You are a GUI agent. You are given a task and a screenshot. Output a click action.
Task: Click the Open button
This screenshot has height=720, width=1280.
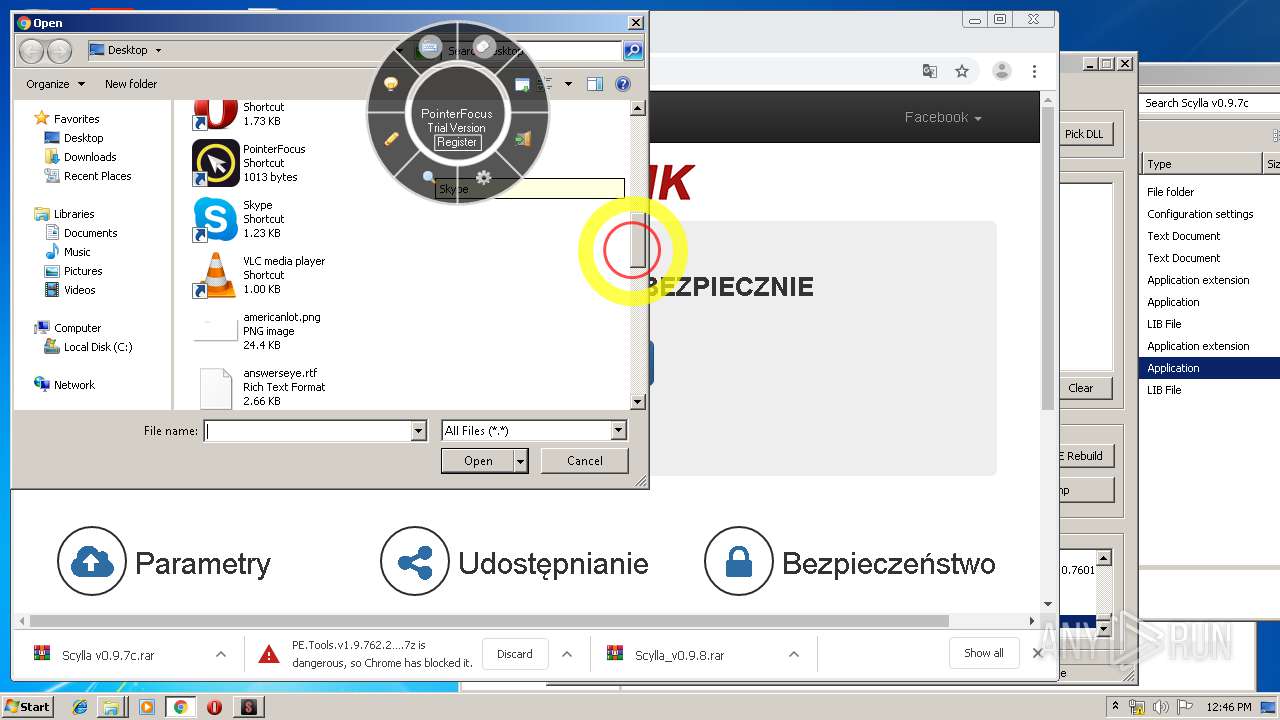point(478,461)
